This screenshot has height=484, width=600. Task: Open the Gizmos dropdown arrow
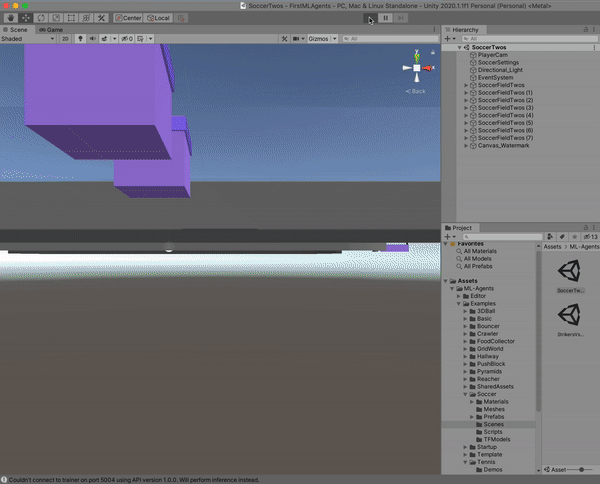pyautogui.click(x=334, y=39)
